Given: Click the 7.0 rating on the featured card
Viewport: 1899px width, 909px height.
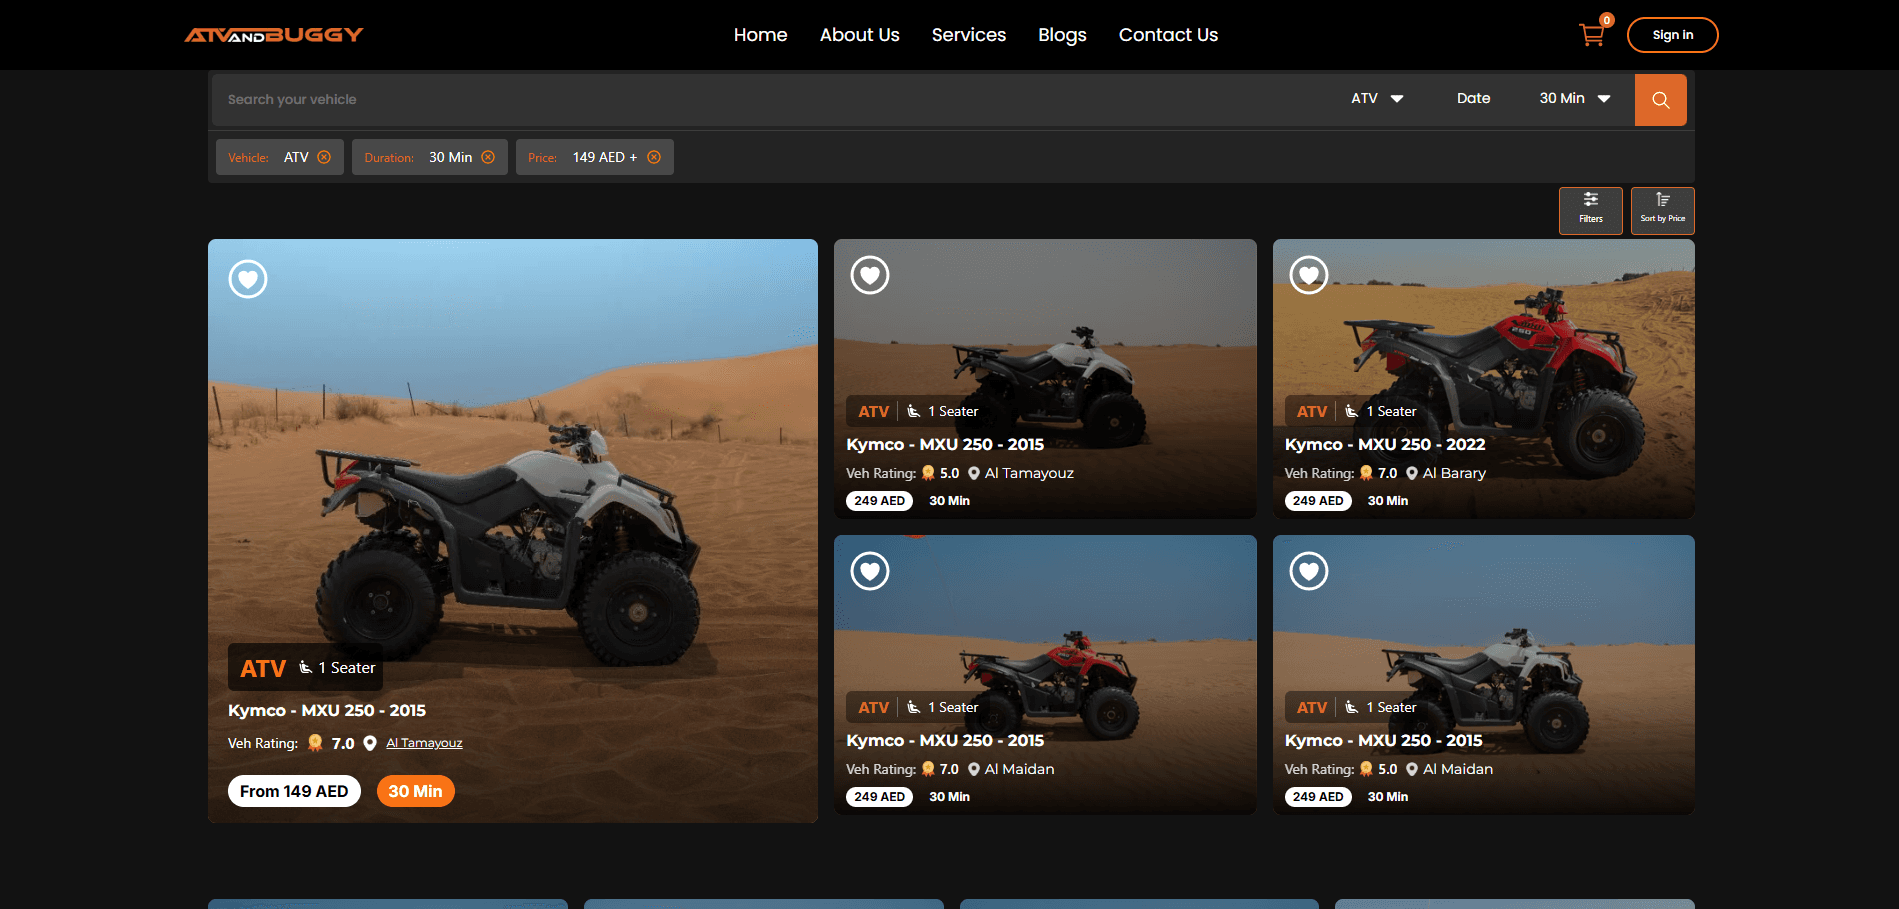Looking at the screenshot, I should coord(342,743).
